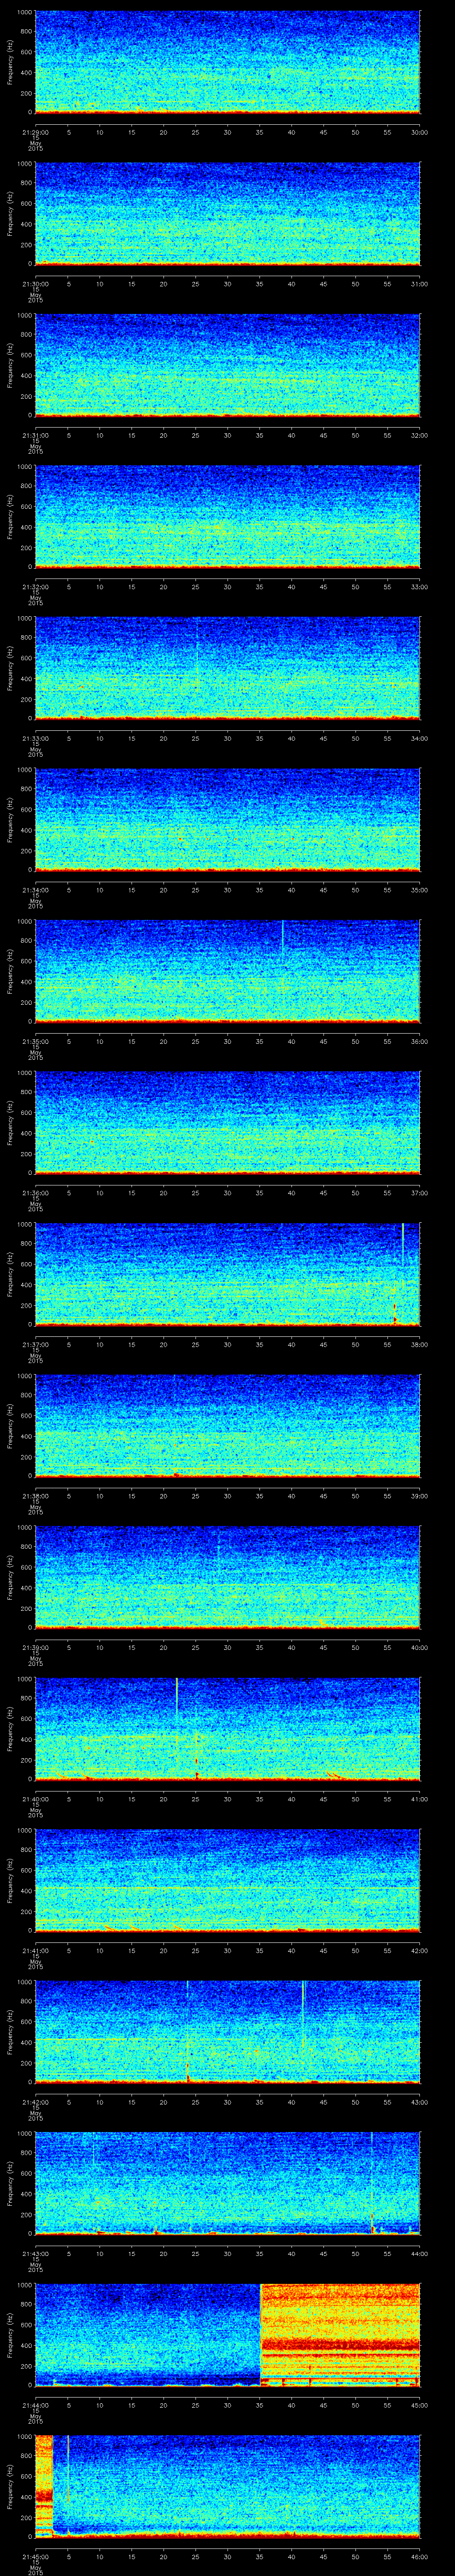The height and width of the screenshot is (2576, 455).
Task: Click the "21:42:00" start time label
Action: pos(35,2102)
